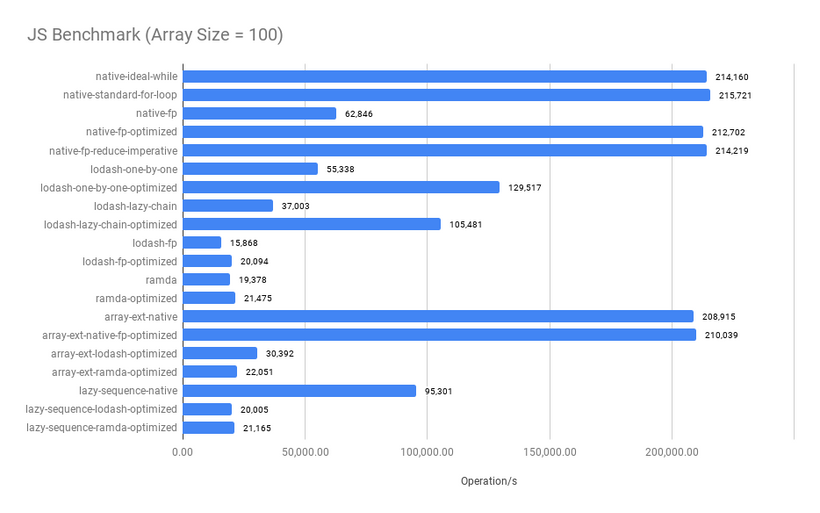Select the 20,005 data value

tap(254, 409)
